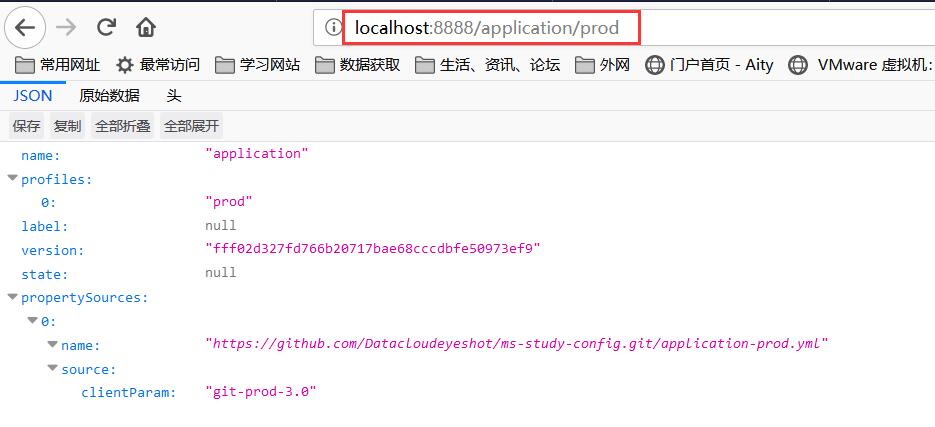This screenshot has height=427, width=935.
Task: Switch to the 头 tab
Action: (174, 95)
